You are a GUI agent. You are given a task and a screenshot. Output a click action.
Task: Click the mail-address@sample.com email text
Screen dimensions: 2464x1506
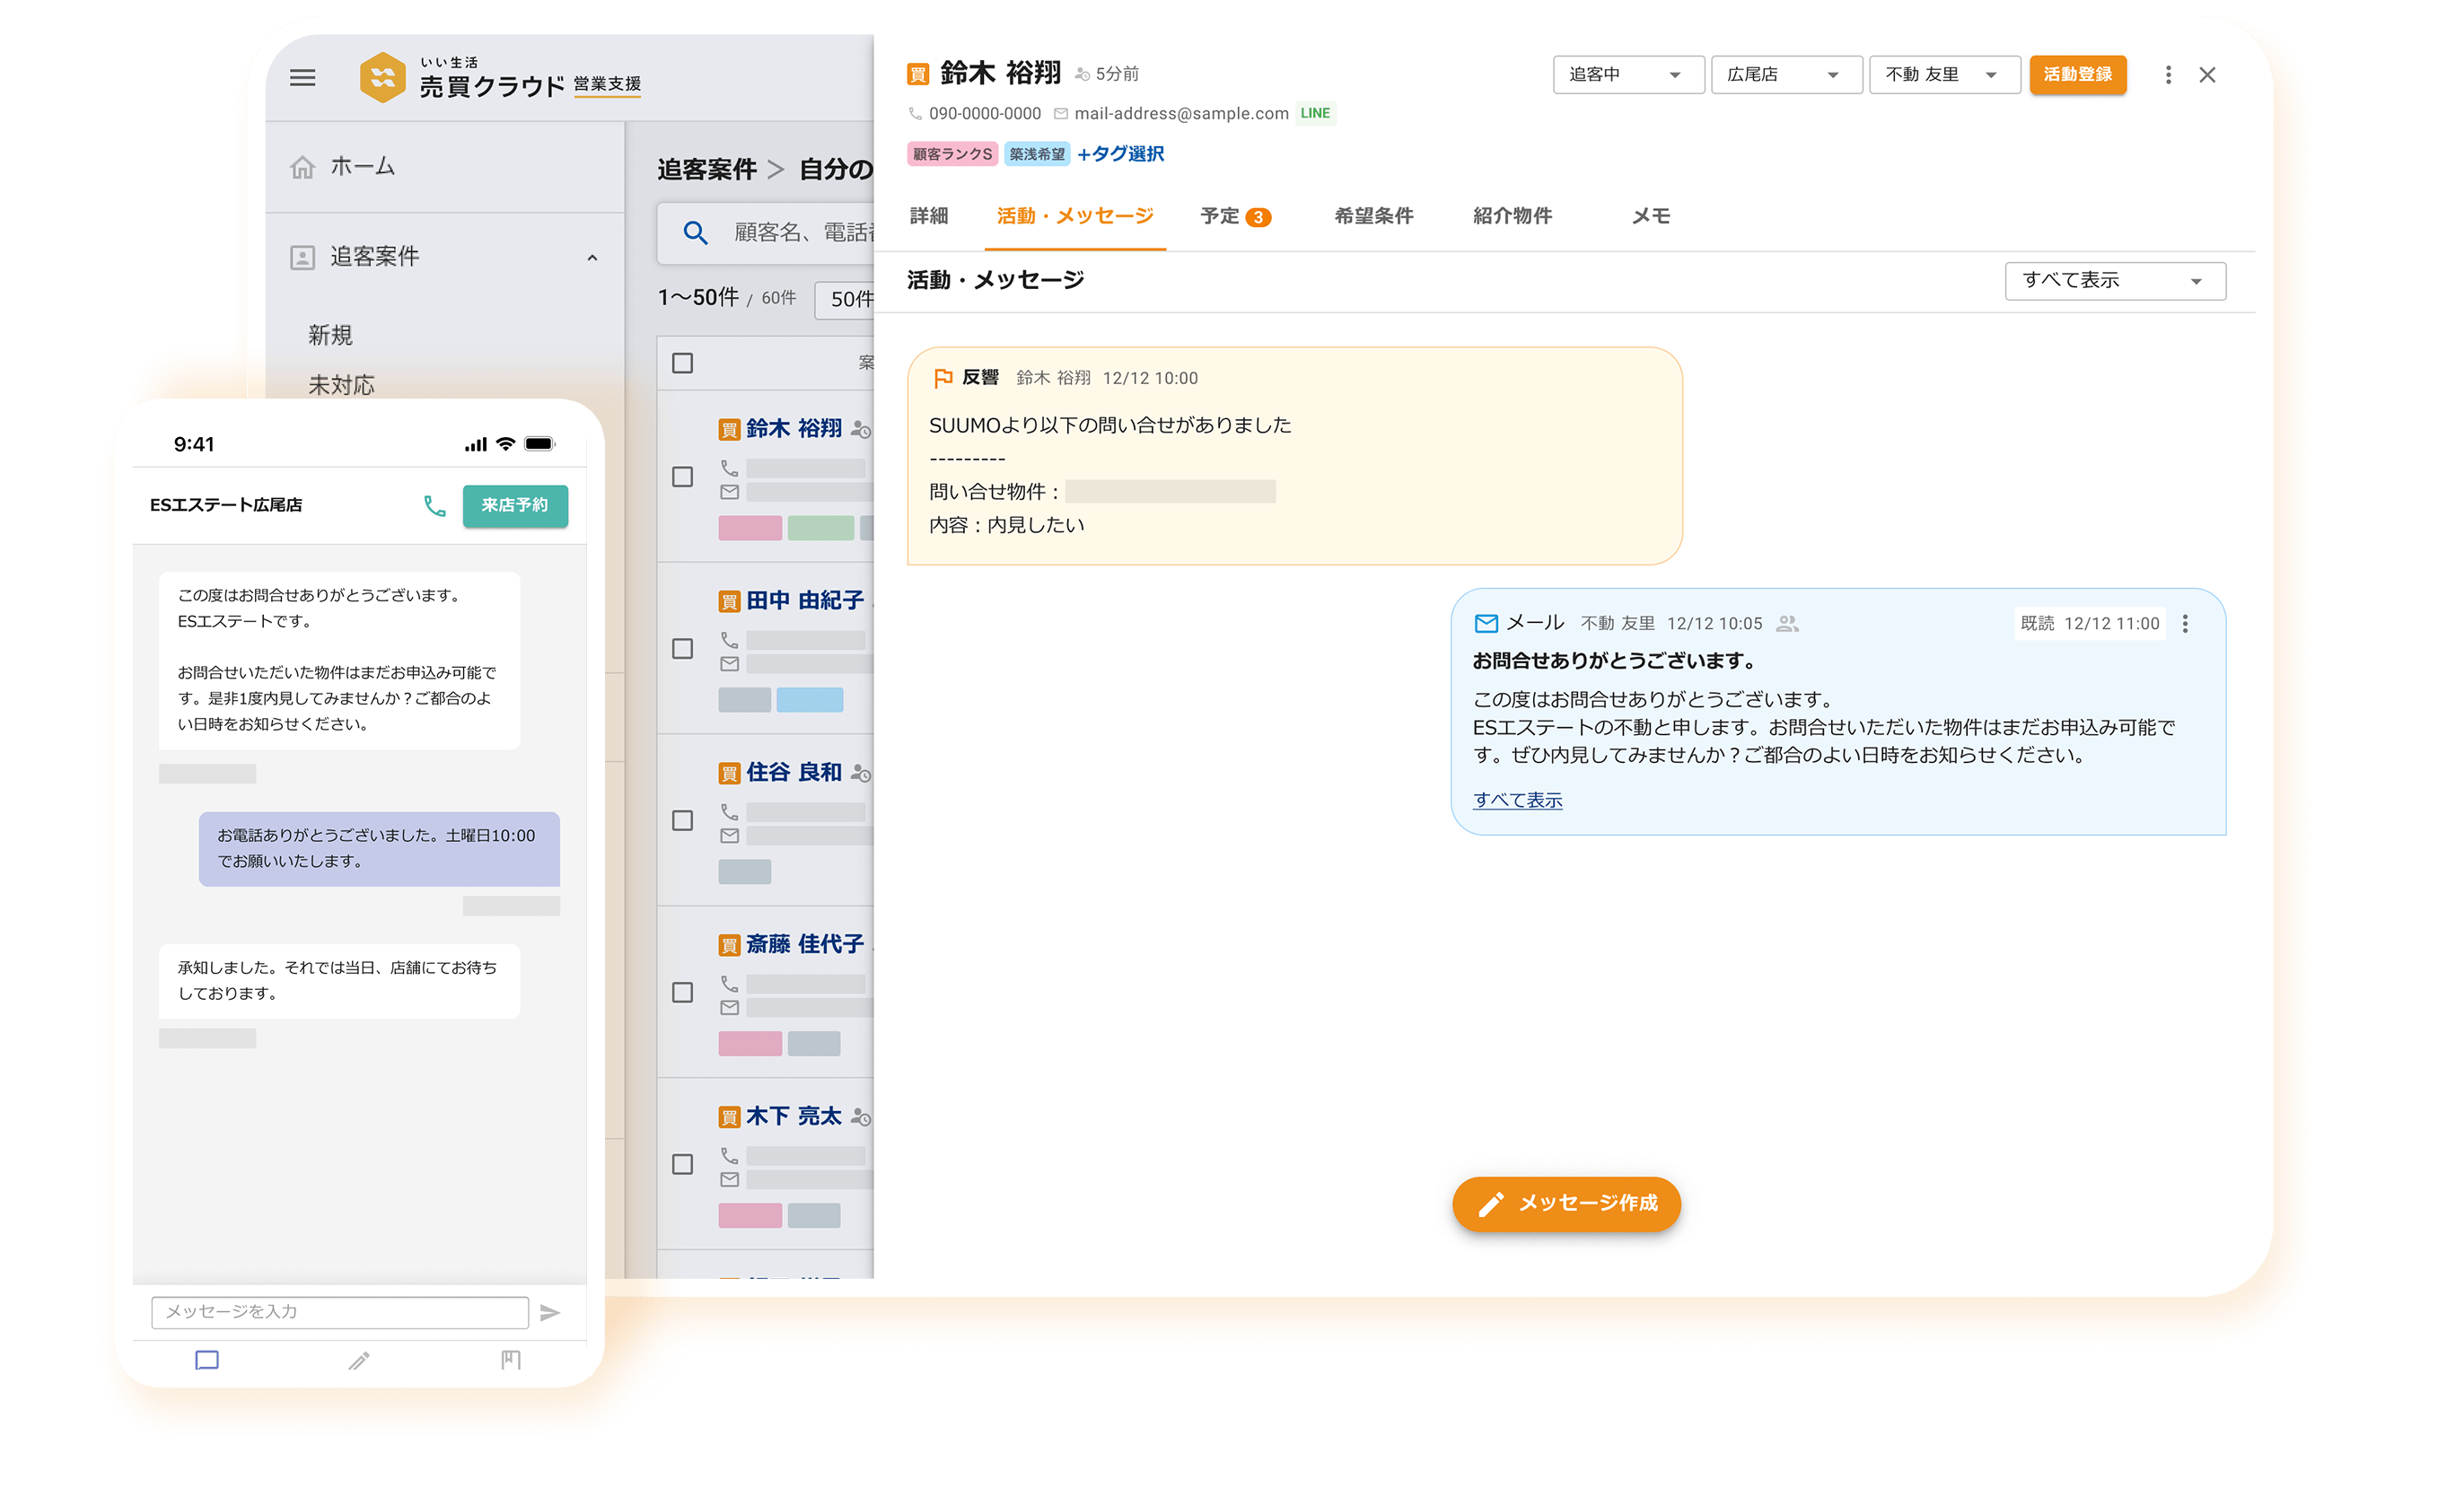click(1182, 114)
